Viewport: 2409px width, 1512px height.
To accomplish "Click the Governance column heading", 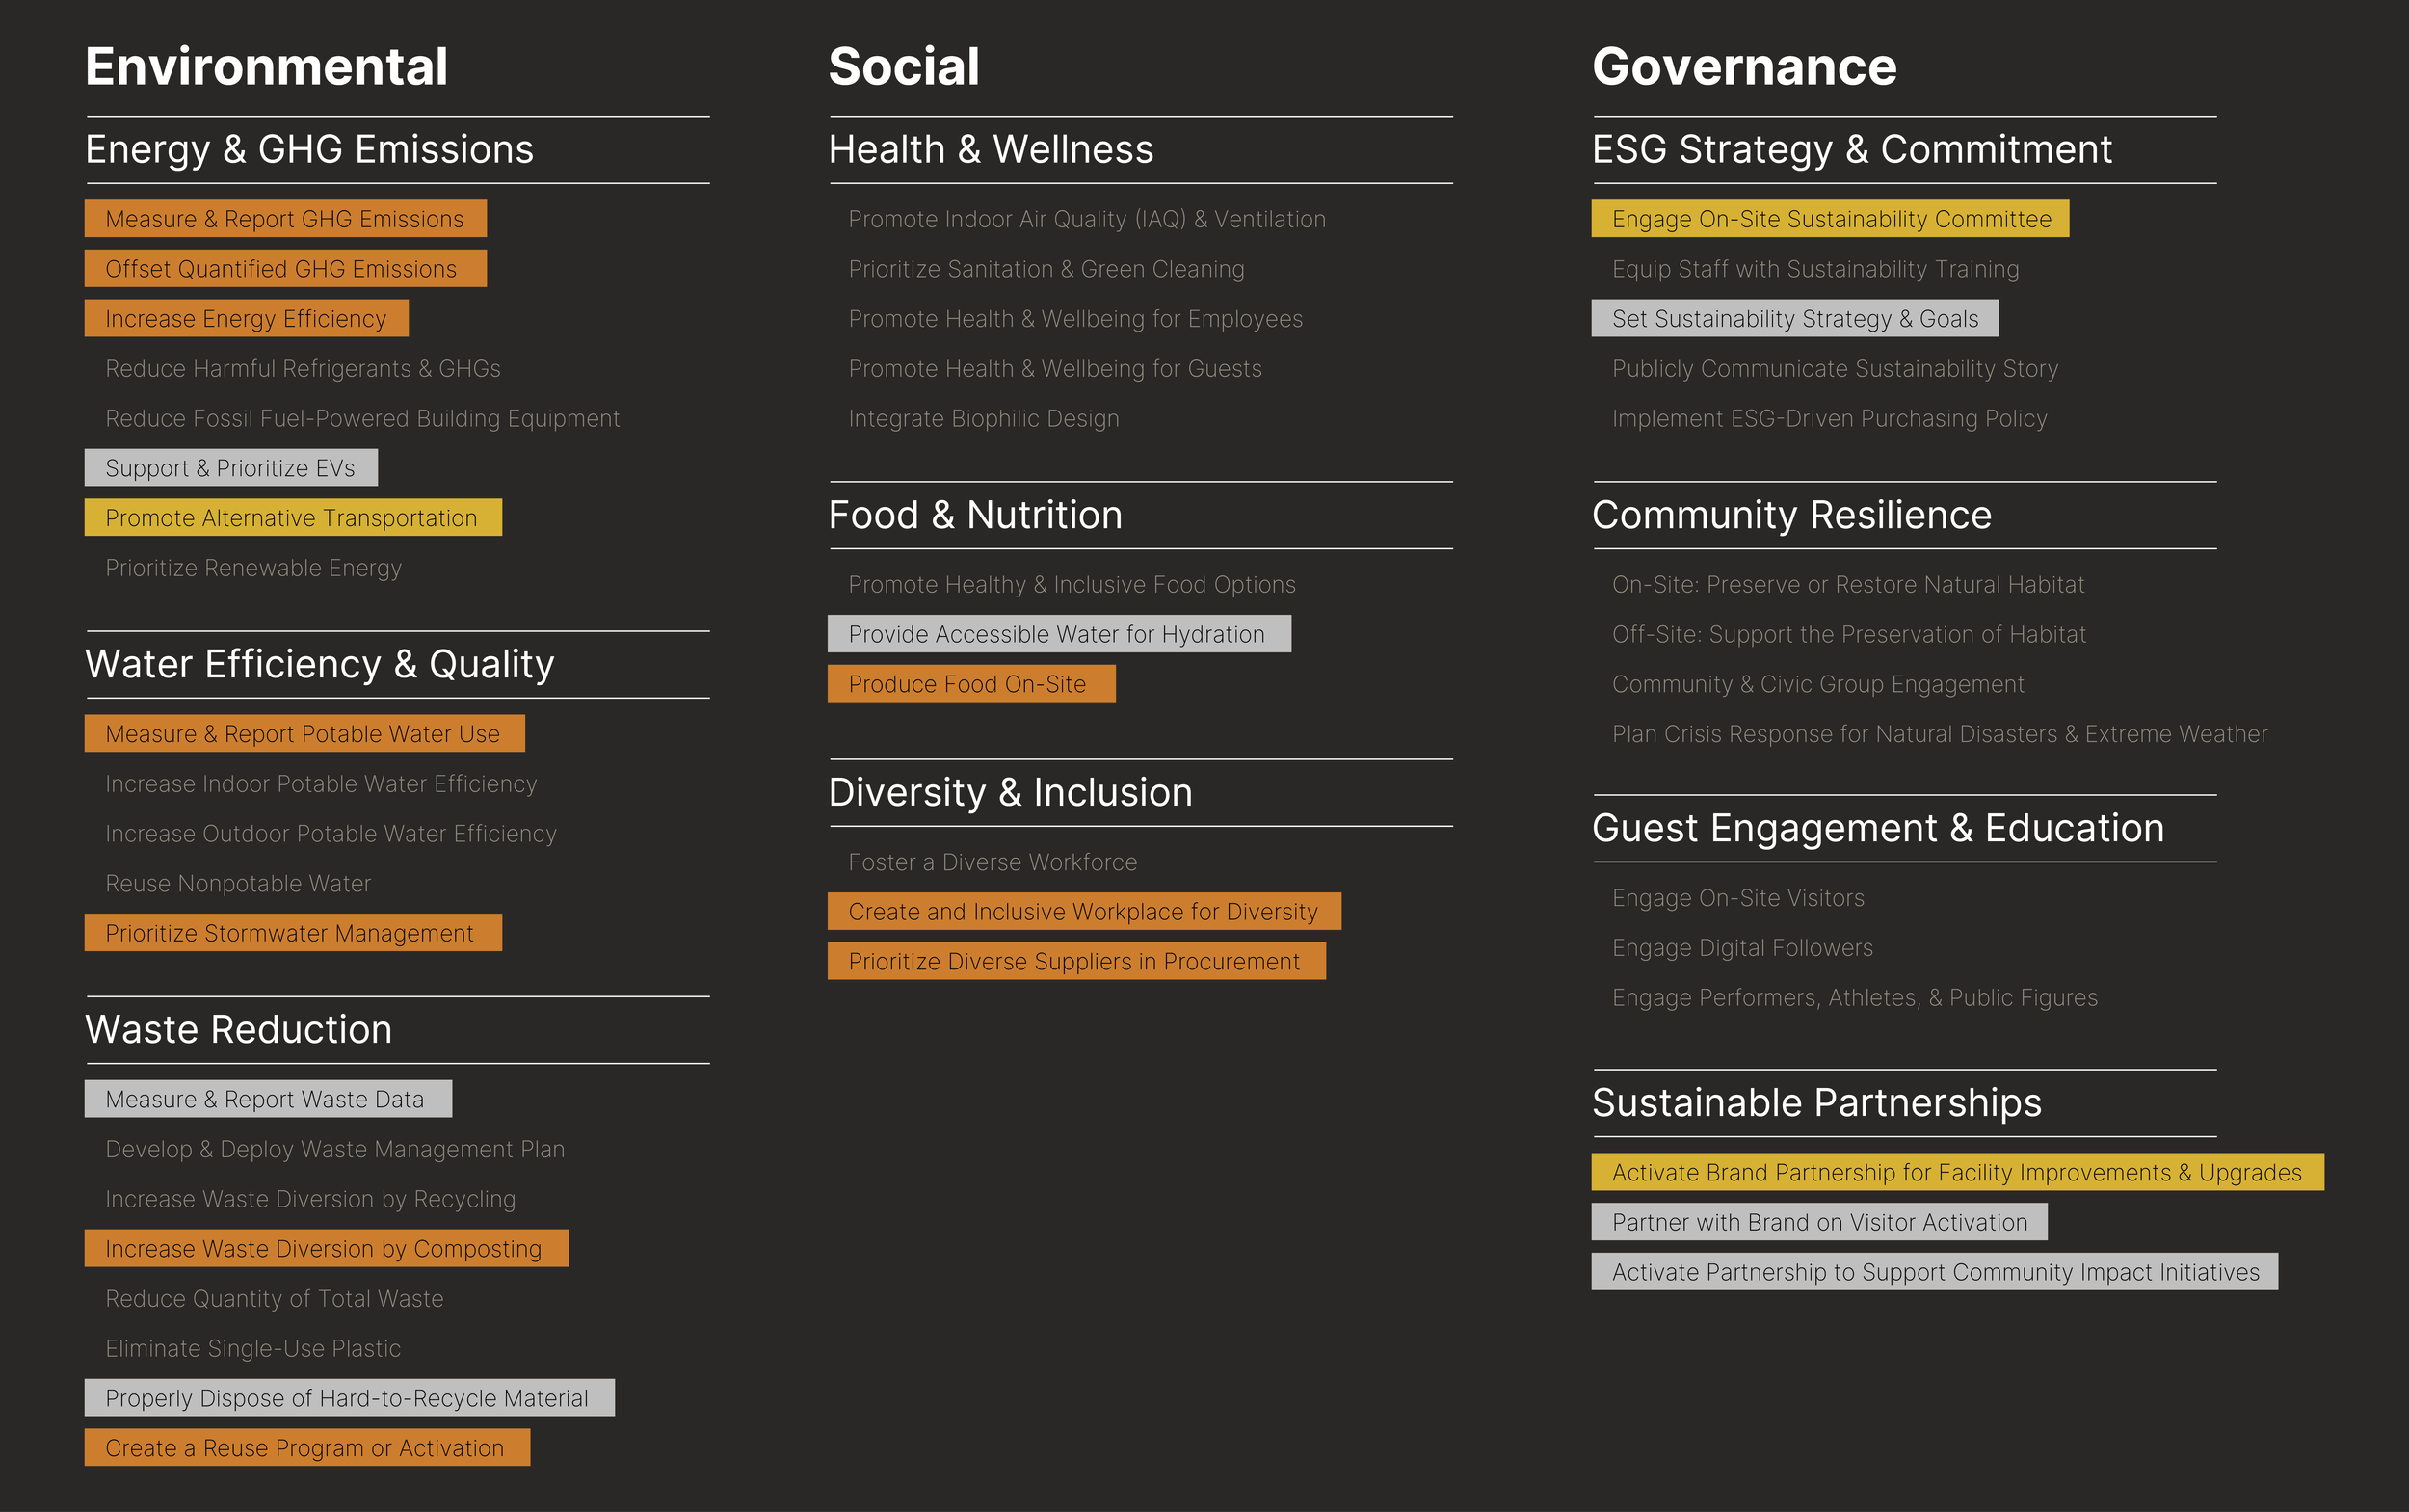I will tap(1744, 66).
